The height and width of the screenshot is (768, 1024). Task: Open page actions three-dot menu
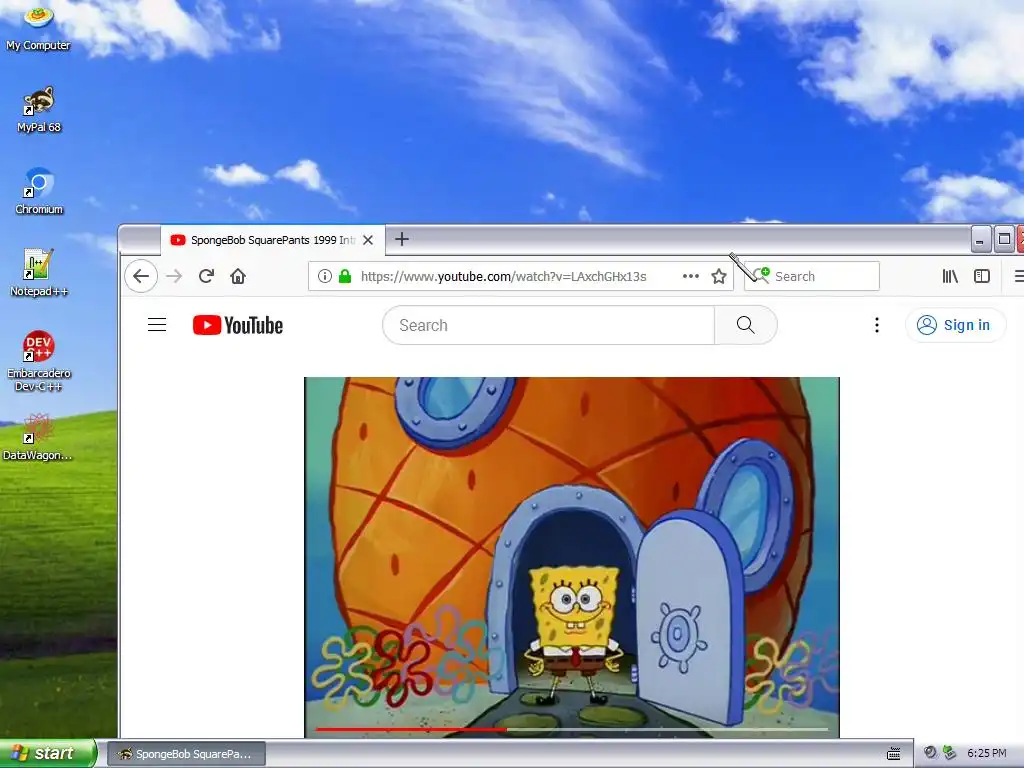point(690,276)
